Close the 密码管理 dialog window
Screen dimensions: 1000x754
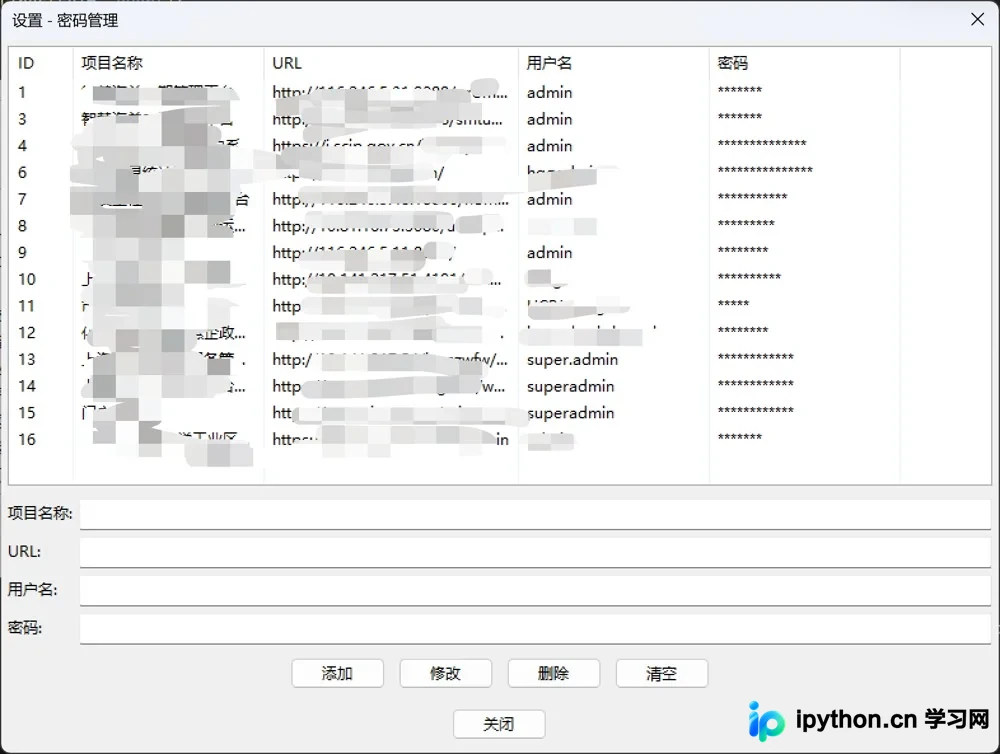tap(977, 20)
